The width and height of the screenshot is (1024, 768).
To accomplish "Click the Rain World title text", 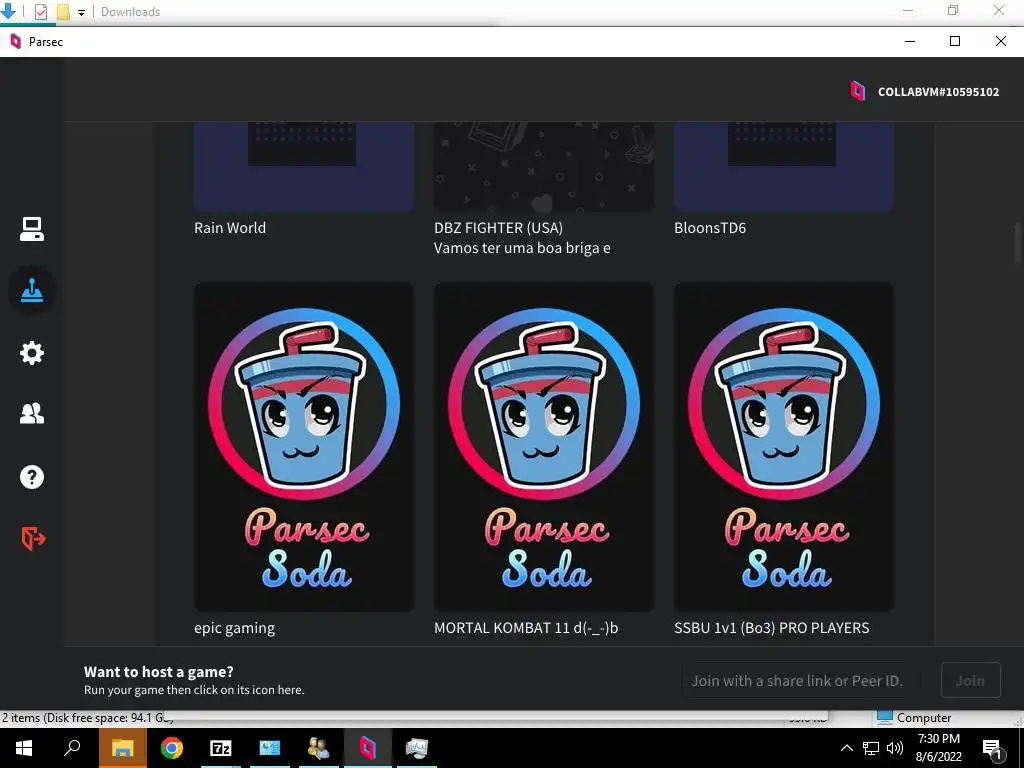I will (230, 228).
